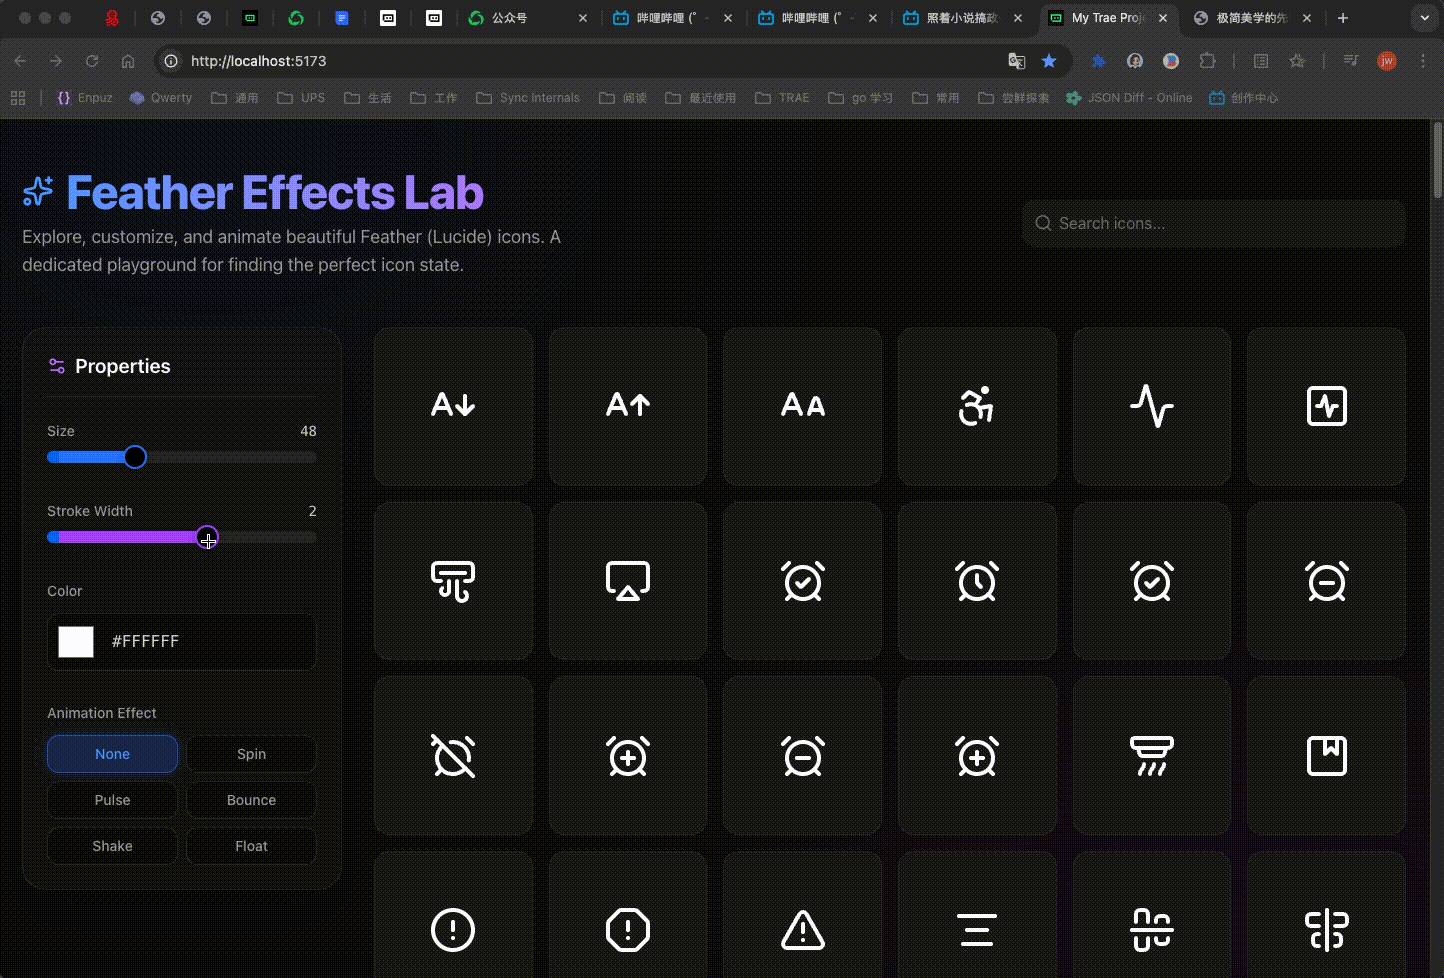Turn on the Bounce animation effect
This screenshot has height=978, width=1444.
(x=251, y=800)
